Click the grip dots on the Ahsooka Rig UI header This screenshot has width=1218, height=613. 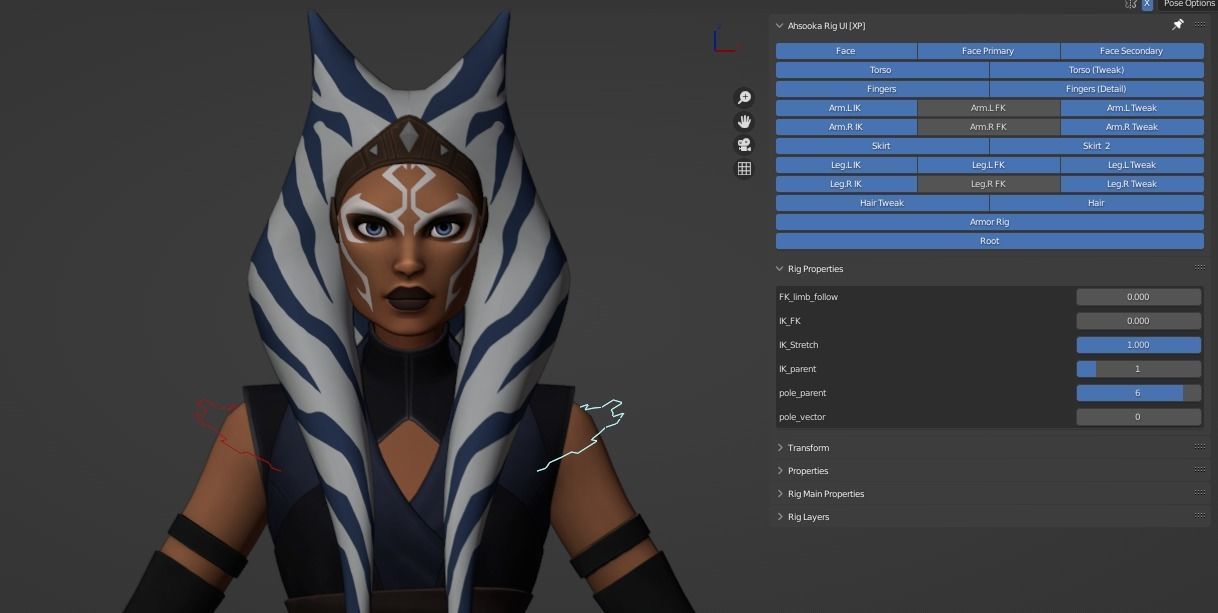pyautogui.click(x=1199, y=25)
